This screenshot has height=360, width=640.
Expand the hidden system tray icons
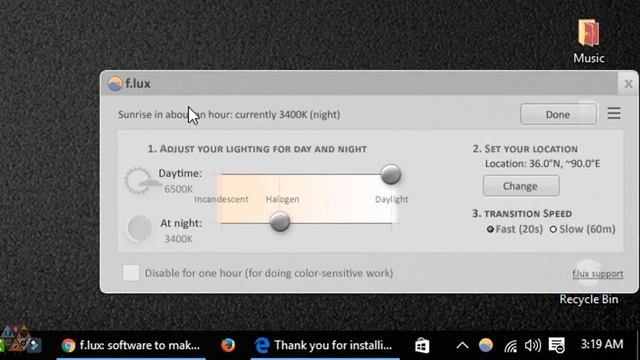pos(462,346)
